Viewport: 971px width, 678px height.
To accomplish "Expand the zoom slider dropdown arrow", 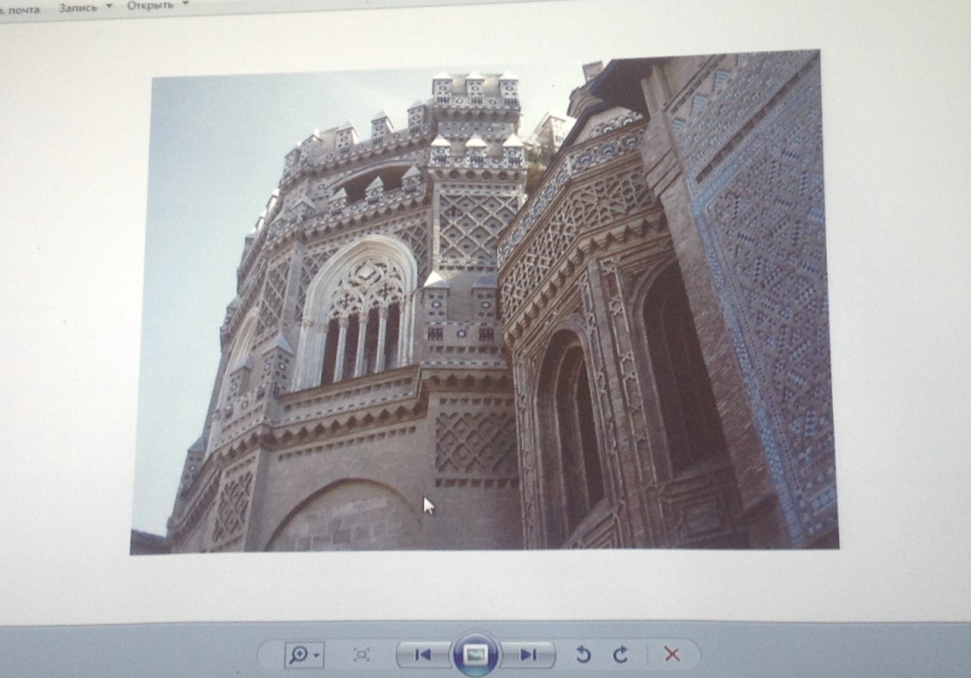I will click(316, 655).
